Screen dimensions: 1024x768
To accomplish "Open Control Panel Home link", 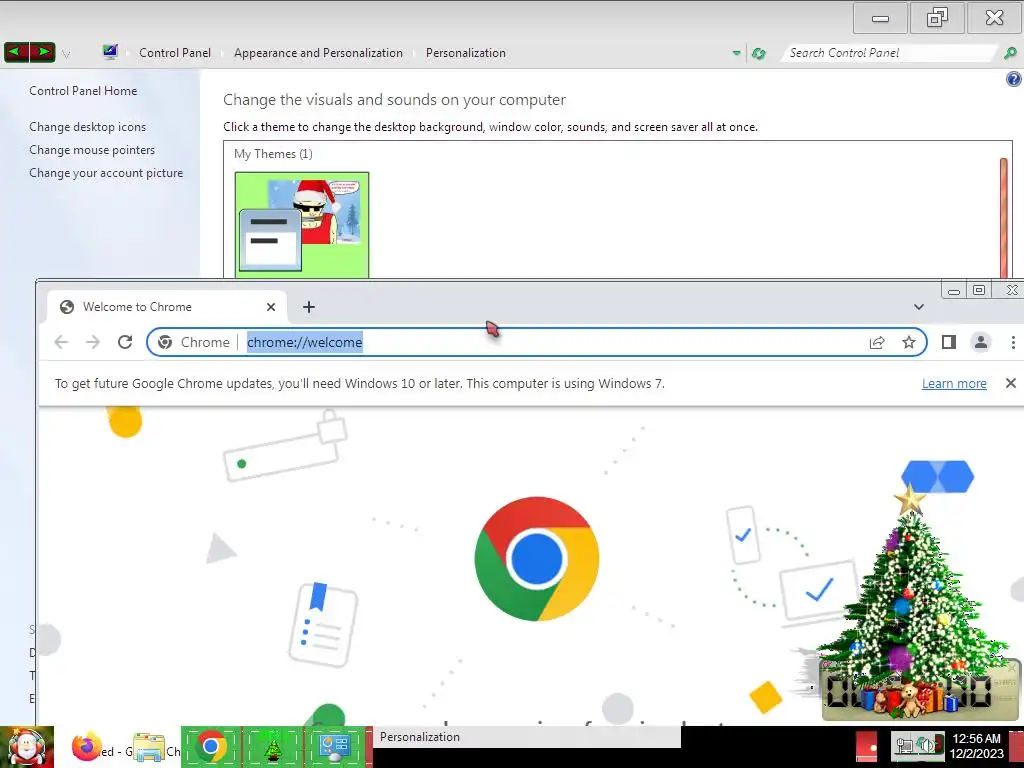I will (x=83, y=91).
